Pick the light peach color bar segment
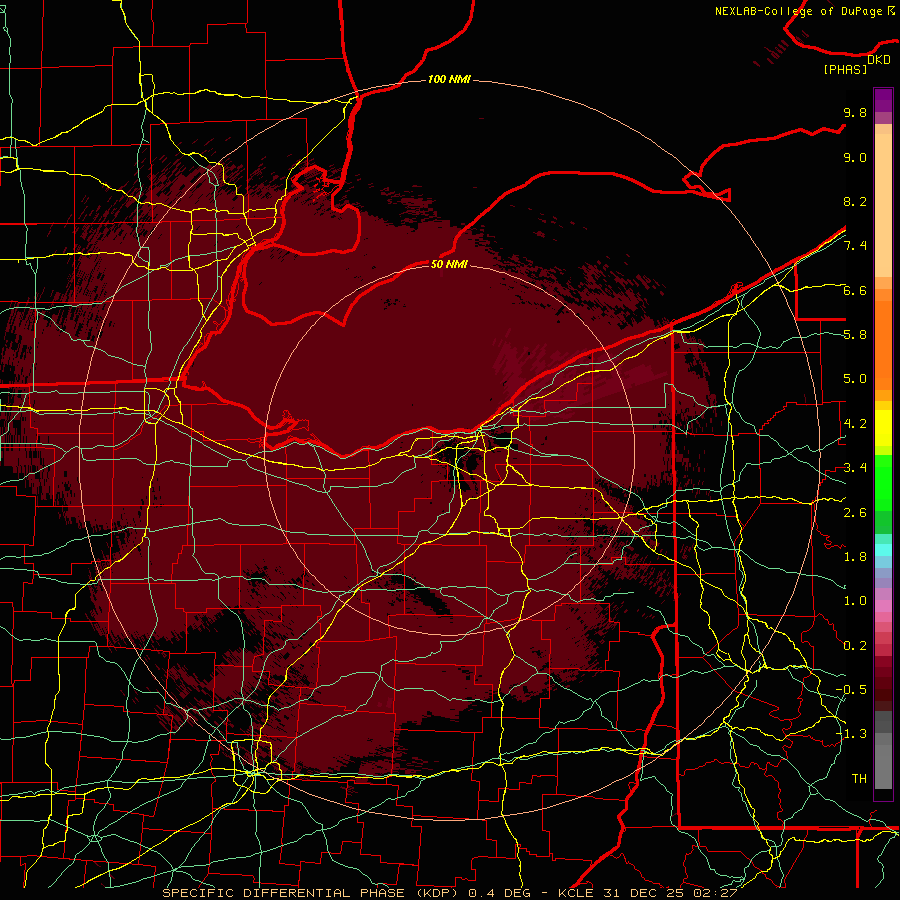The width and height of the screenshot is (900, 900). (x=883, y=207)
